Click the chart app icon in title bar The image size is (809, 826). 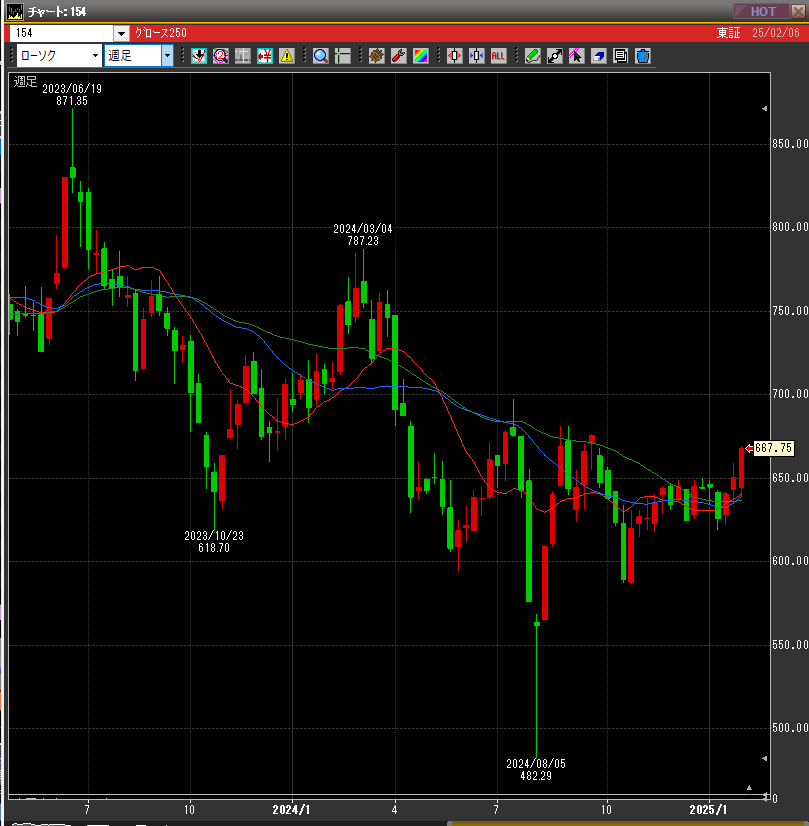[15, 11]
